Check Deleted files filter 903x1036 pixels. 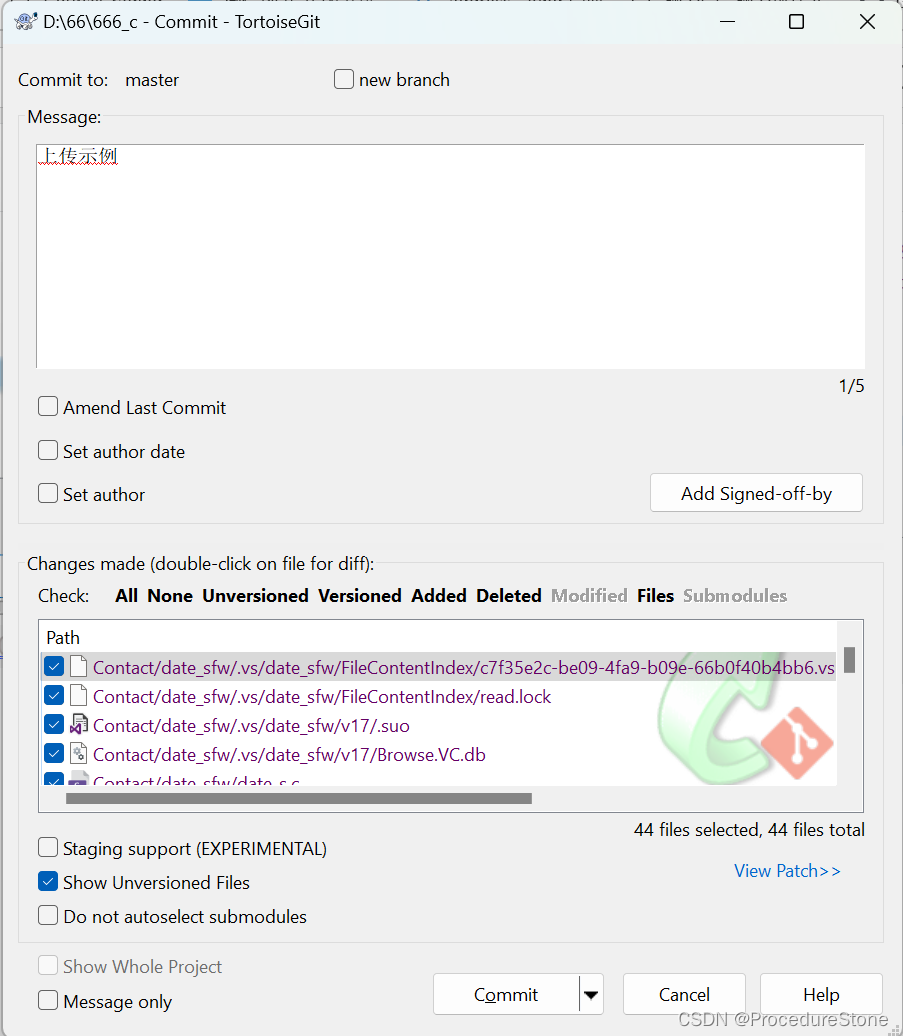coord(509,595)
